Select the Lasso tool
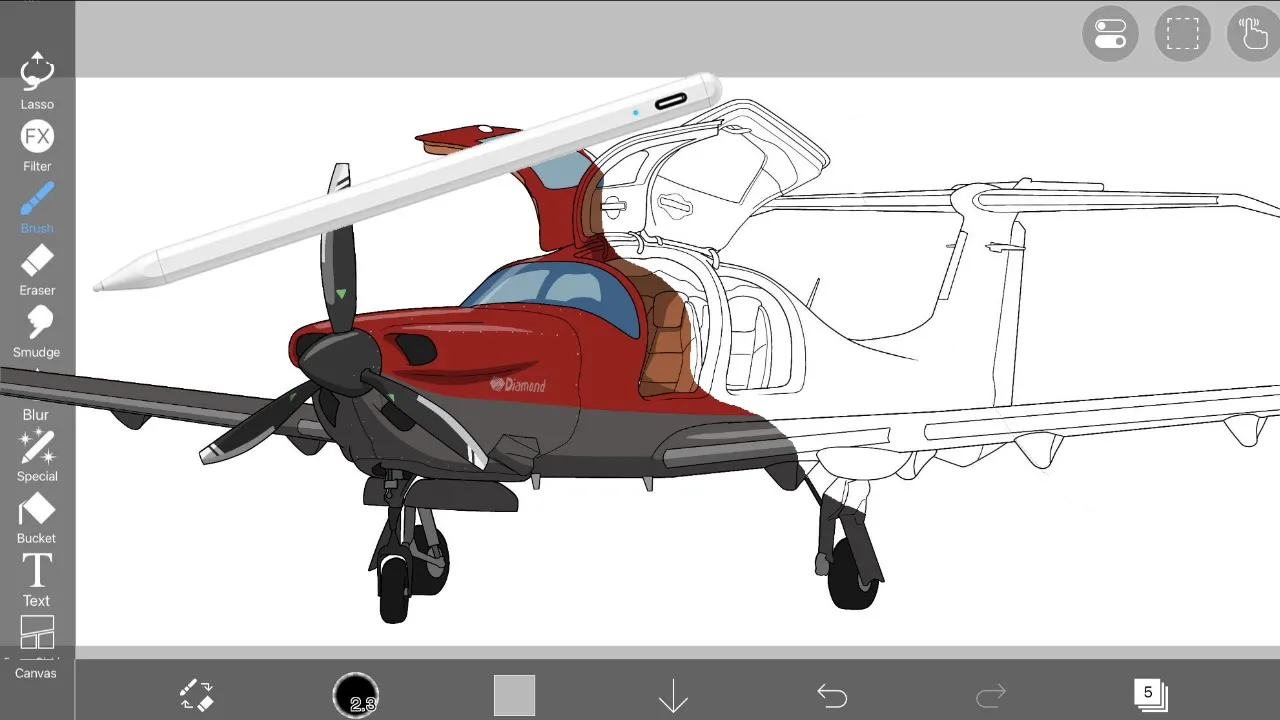 click(37, 80)
